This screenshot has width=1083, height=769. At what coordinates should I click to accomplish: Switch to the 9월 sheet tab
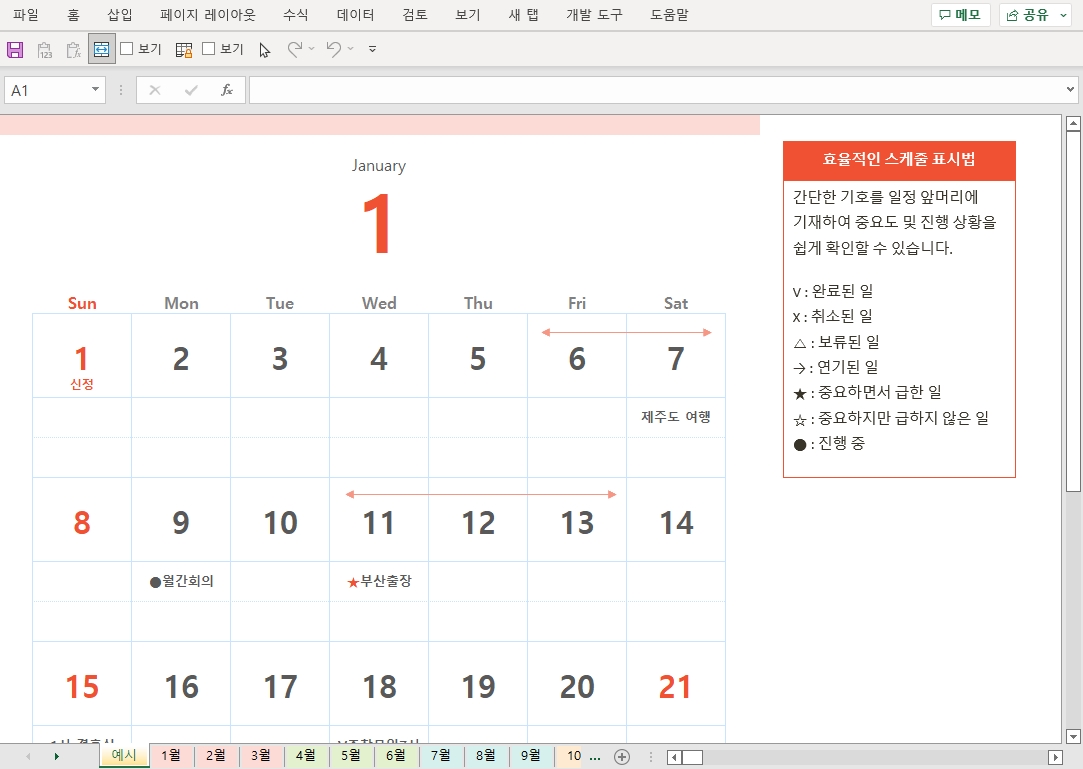click(x=530, y=756)
